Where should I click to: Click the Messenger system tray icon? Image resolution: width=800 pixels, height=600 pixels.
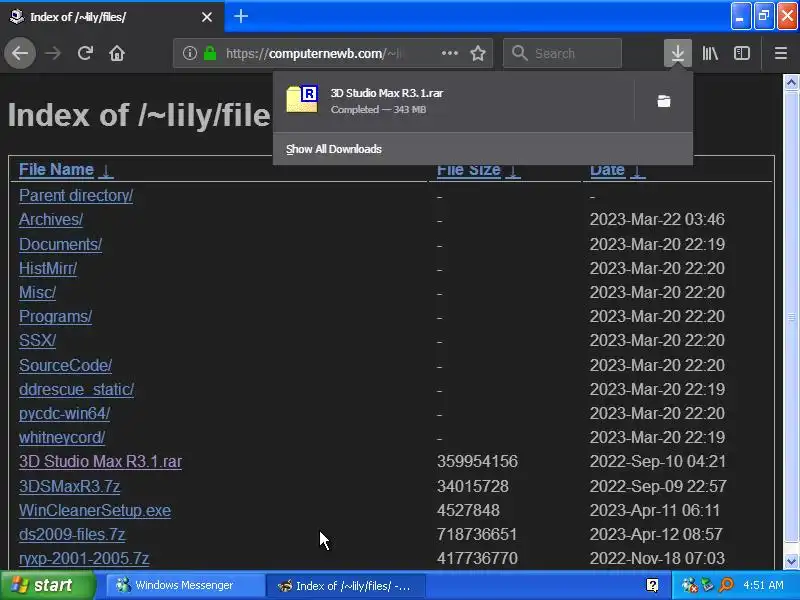coord(689,585)
